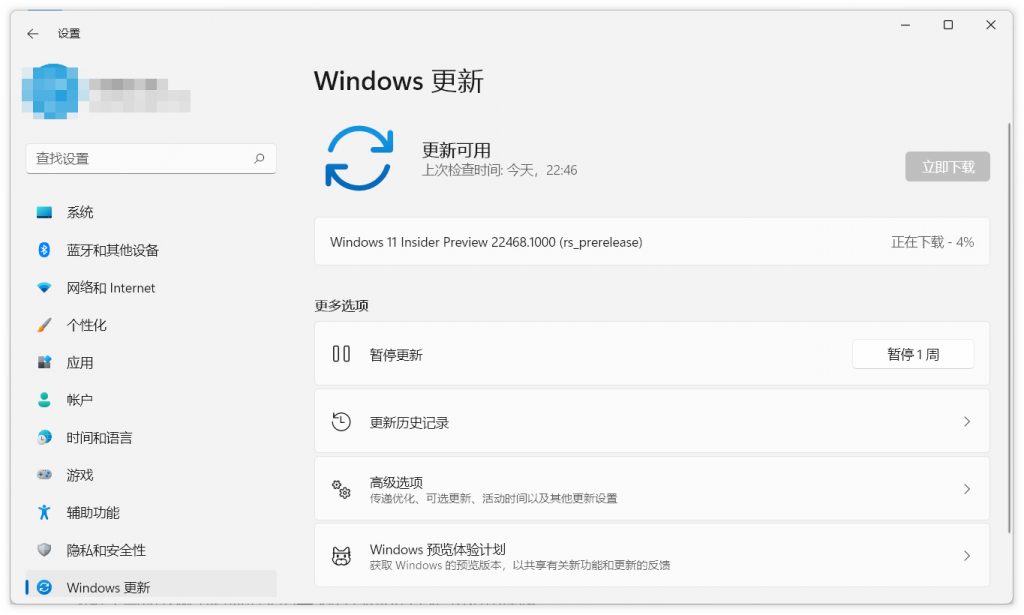Select the 个性化 category
The height and width of the screenshot is (615, 1024).
[x=151, y=324]
